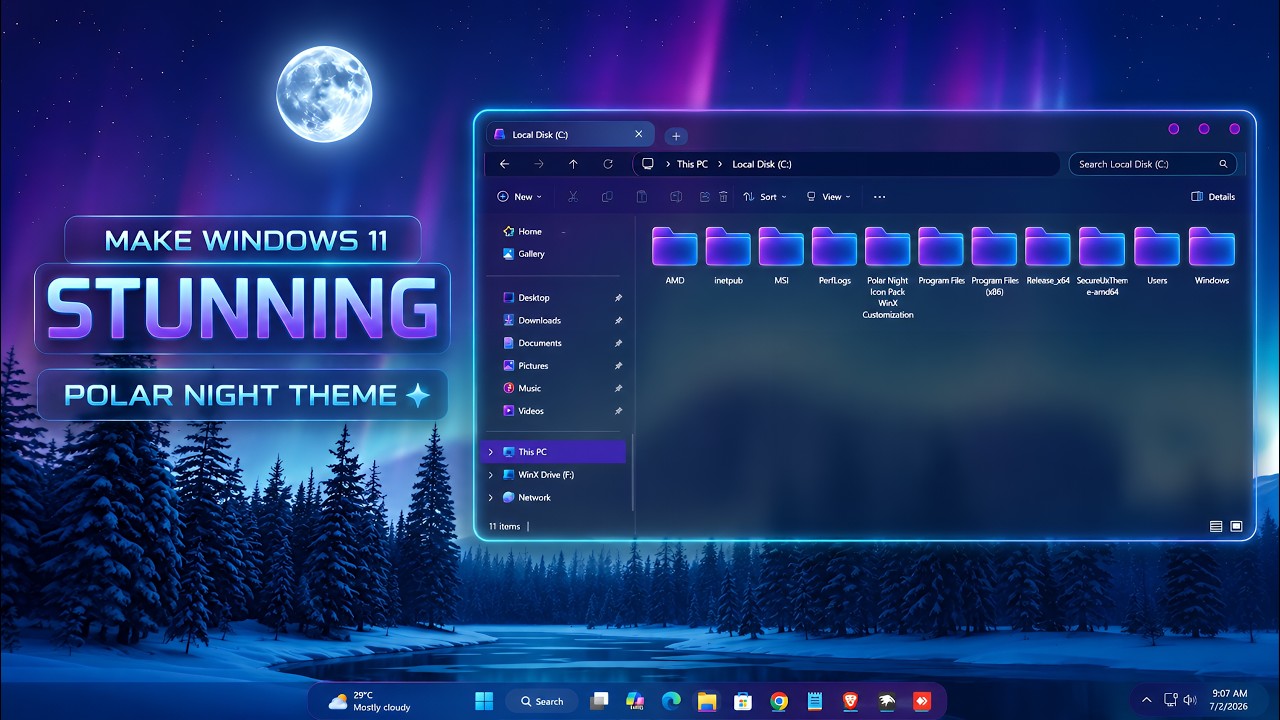This screenshot has height=720, width=1280.
Task: Switch to details list view layout
Action: coord(1216,526)
